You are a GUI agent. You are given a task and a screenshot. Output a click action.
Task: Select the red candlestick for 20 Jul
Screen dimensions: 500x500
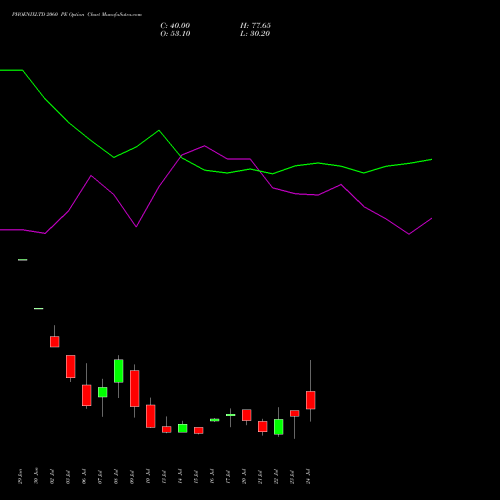tap(247, 415)
